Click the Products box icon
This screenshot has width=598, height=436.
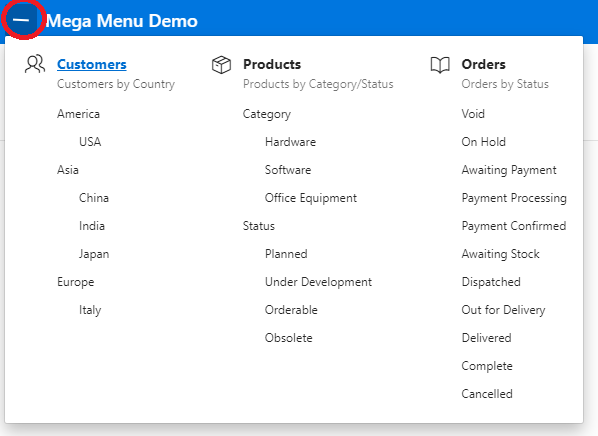pyautogui.click(x=222, y=64)
